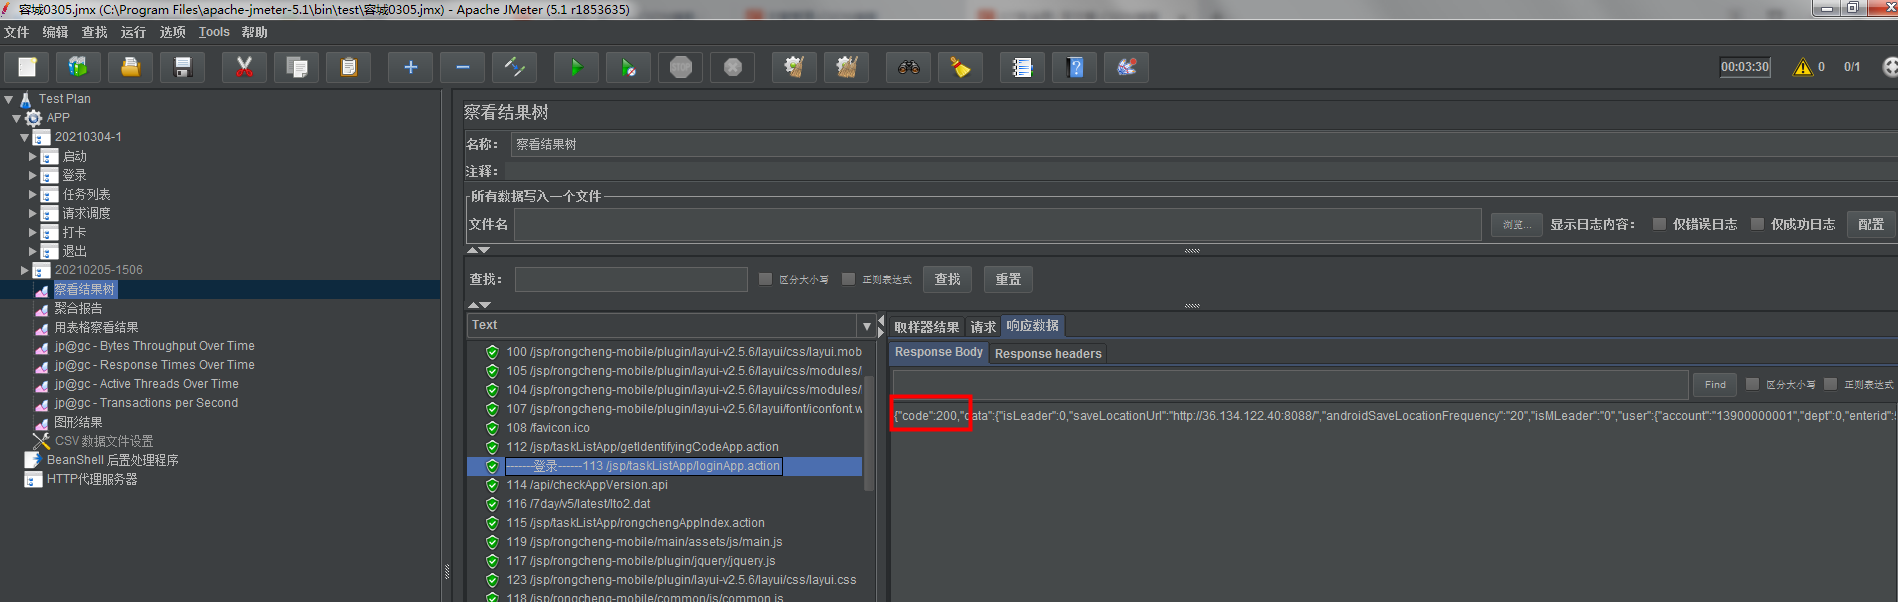Image resolution: width=1898 pixels, height=602 pixels.
Task: Open Search with binoculars icon
Action: [x=908, y=67]
